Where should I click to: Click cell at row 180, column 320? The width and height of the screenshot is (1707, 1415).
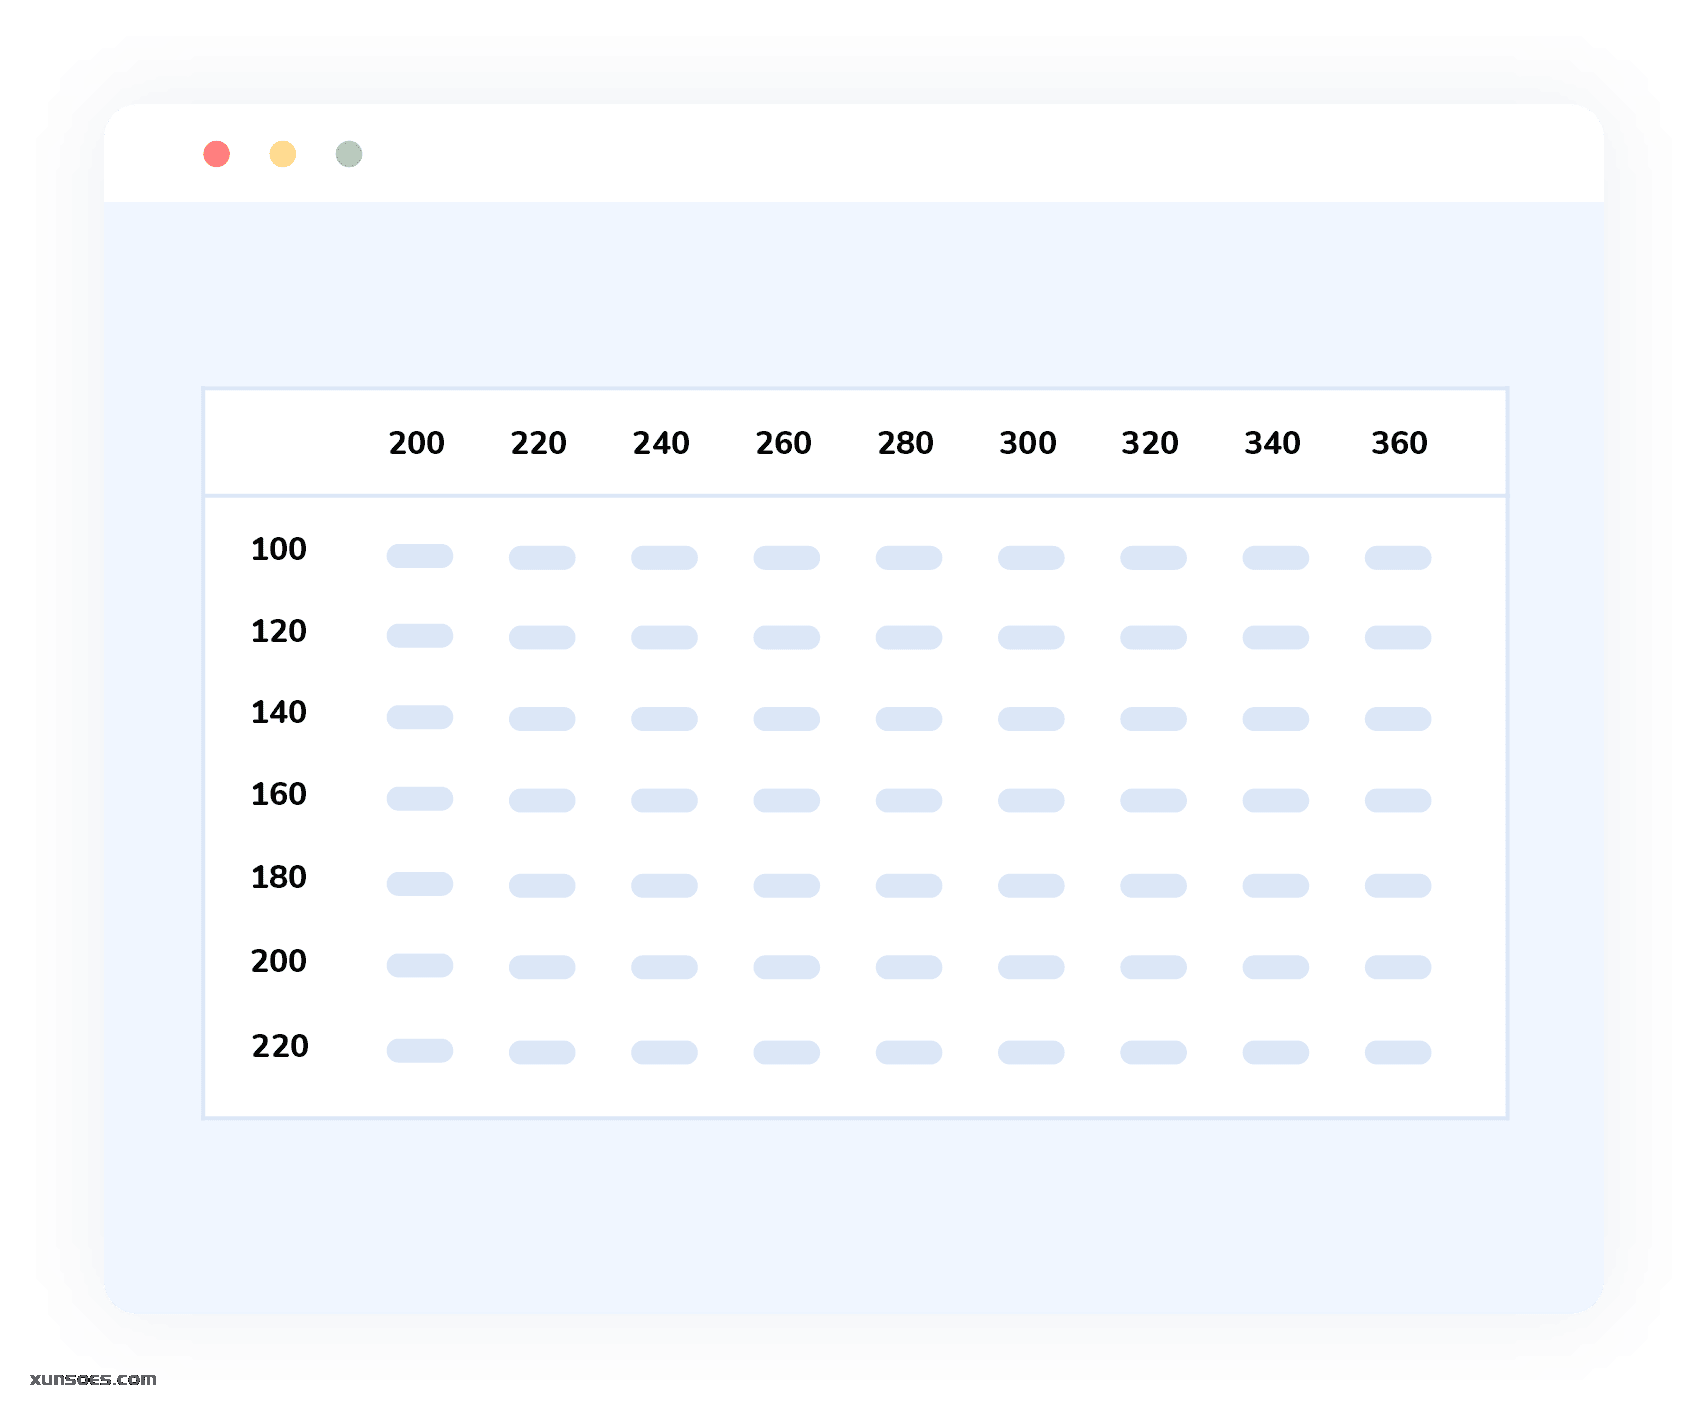1154,886
